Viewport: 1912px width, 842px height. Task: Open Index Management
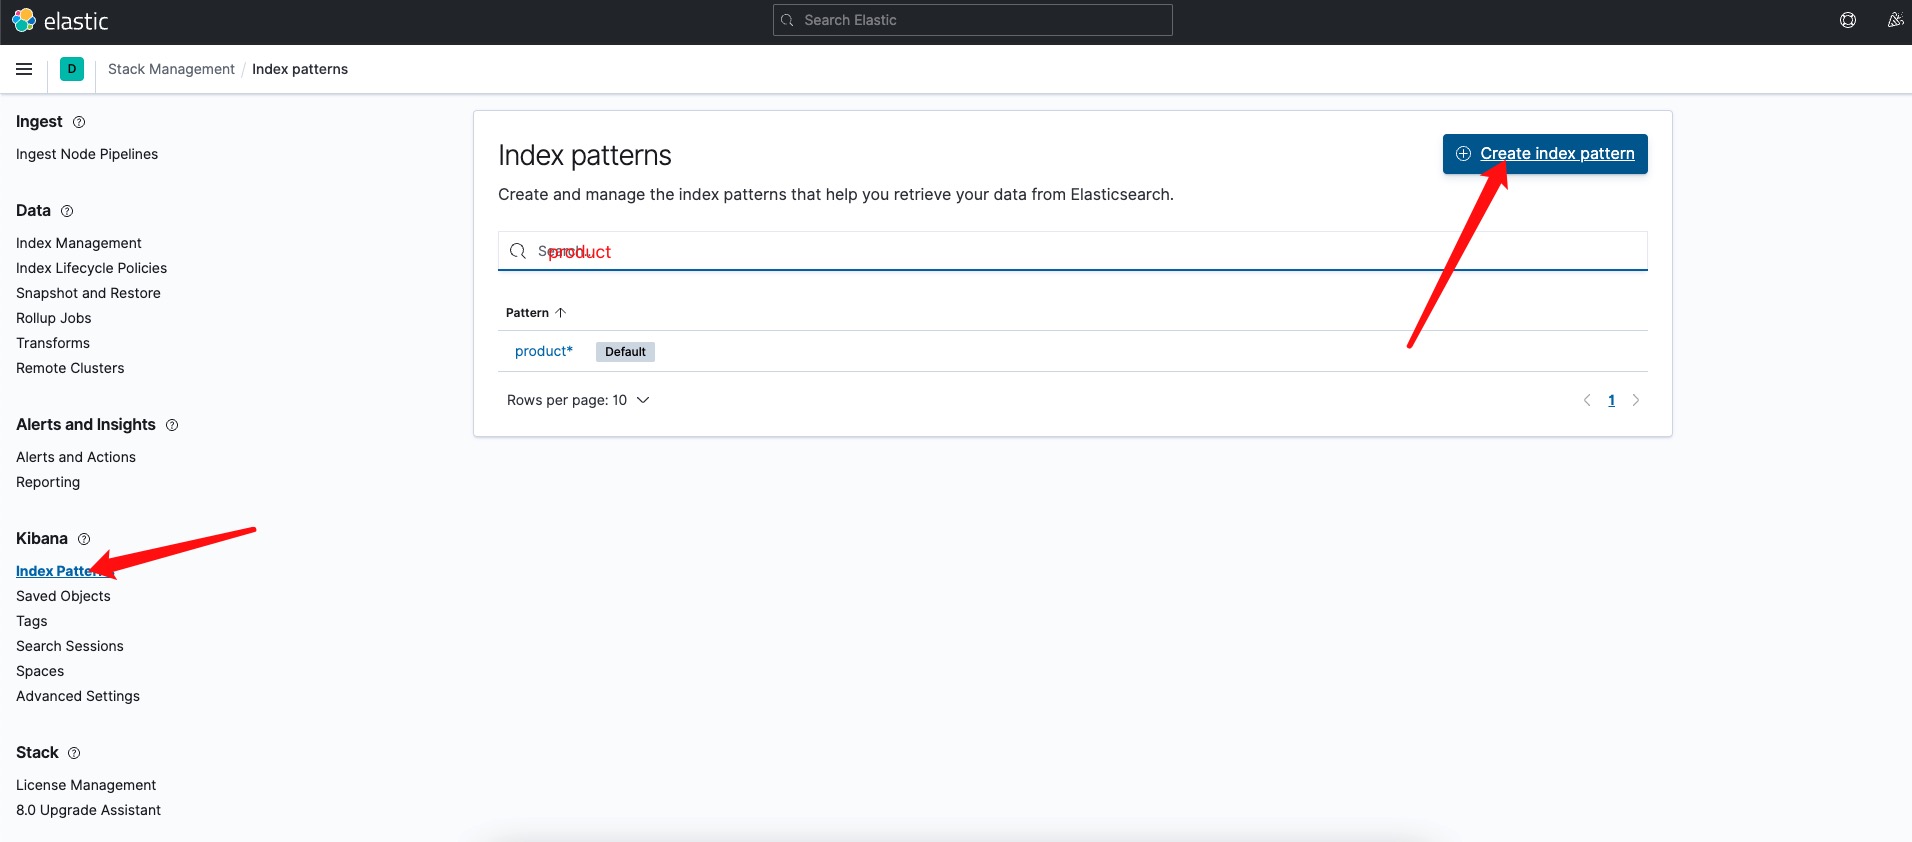coord(79,243)
